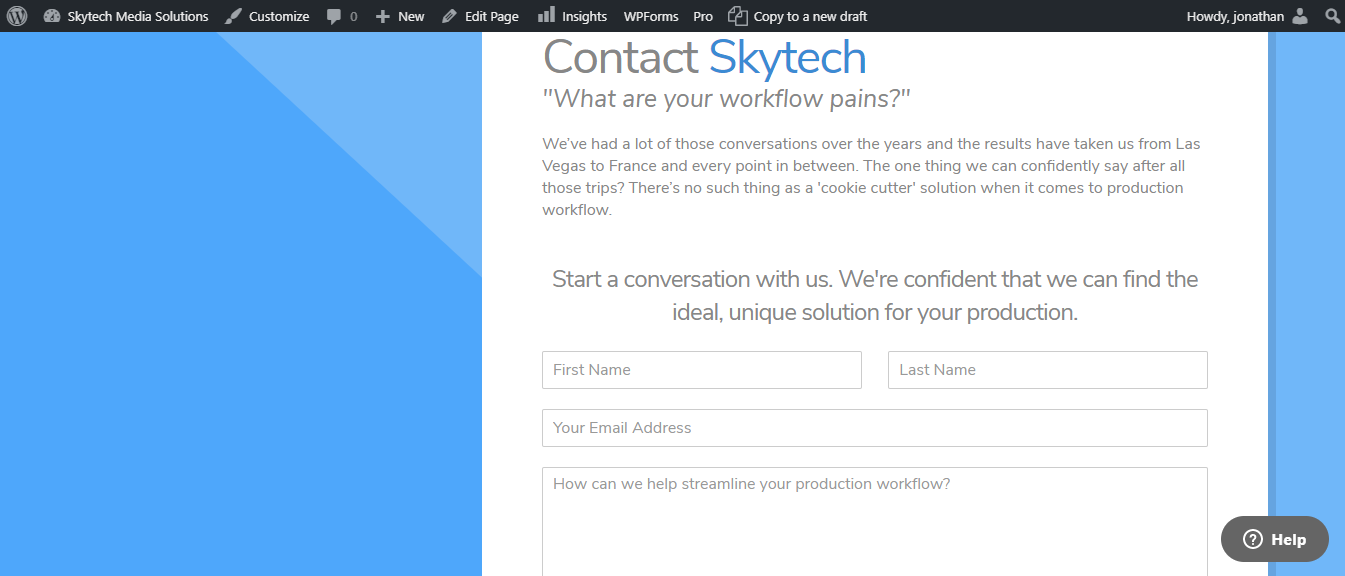Select the Pro menu item
The height and width of the screenshot is (576, 1345).
[x=703, y=16]
